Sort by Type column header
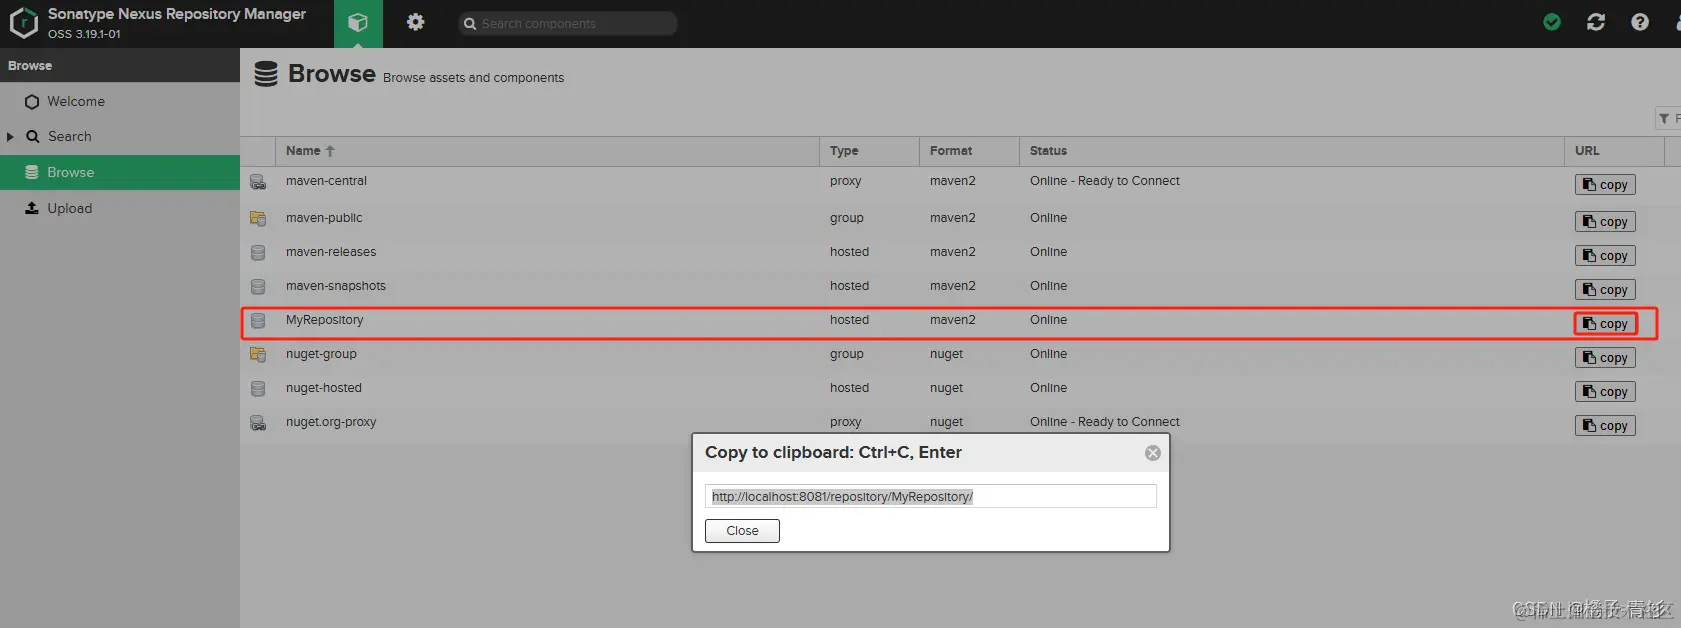 coord(869,151)
